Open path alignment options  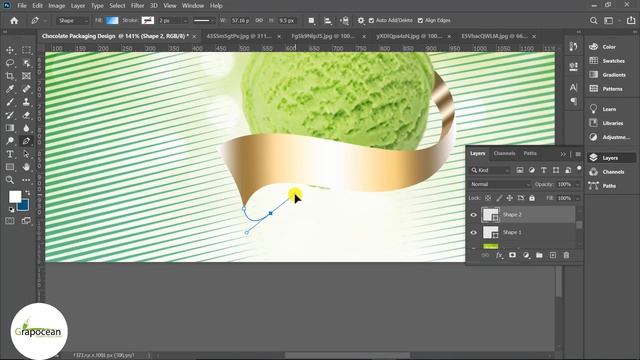point(327,20)
